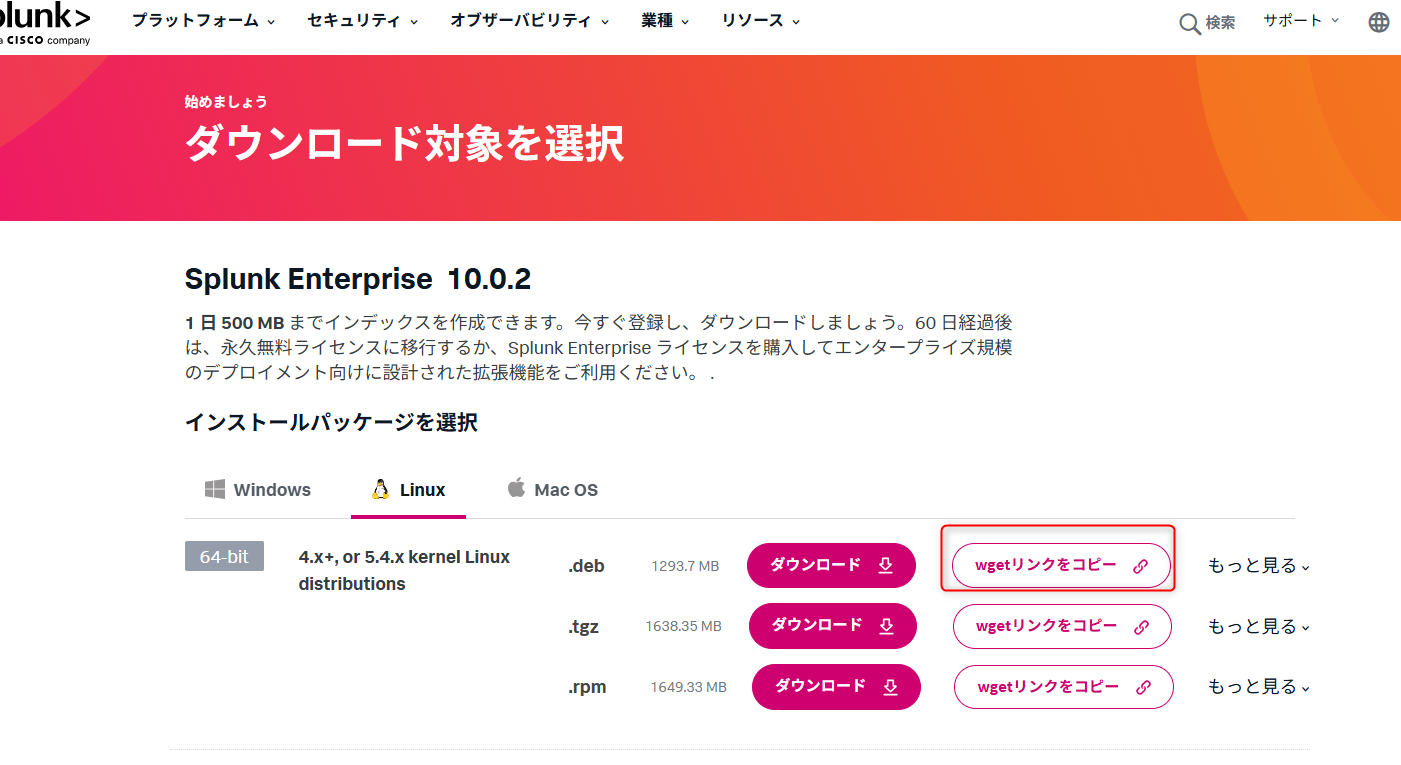This screenshot has width=1401, height=765.
Task: Switch to the Mac OS tab
Action: (x=553, y=490)
